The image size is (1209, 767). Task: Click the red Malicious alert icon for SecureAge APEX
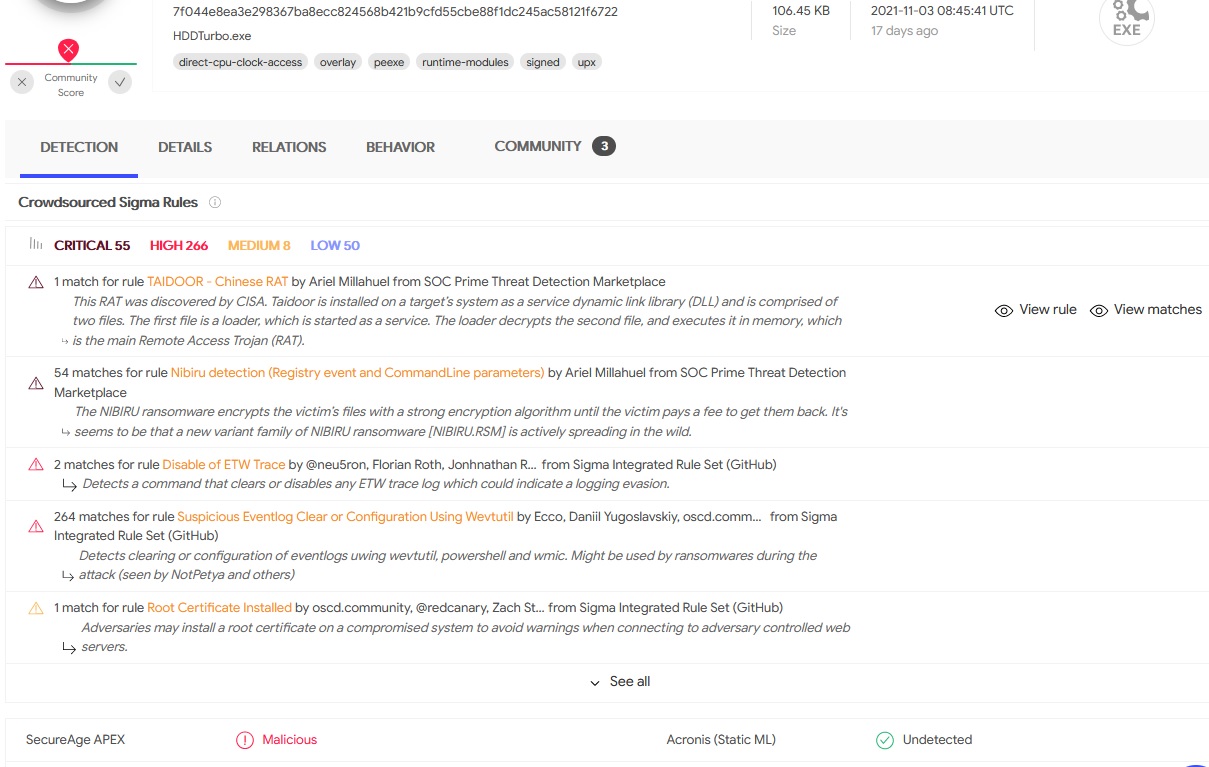click(x=244, y=740)
